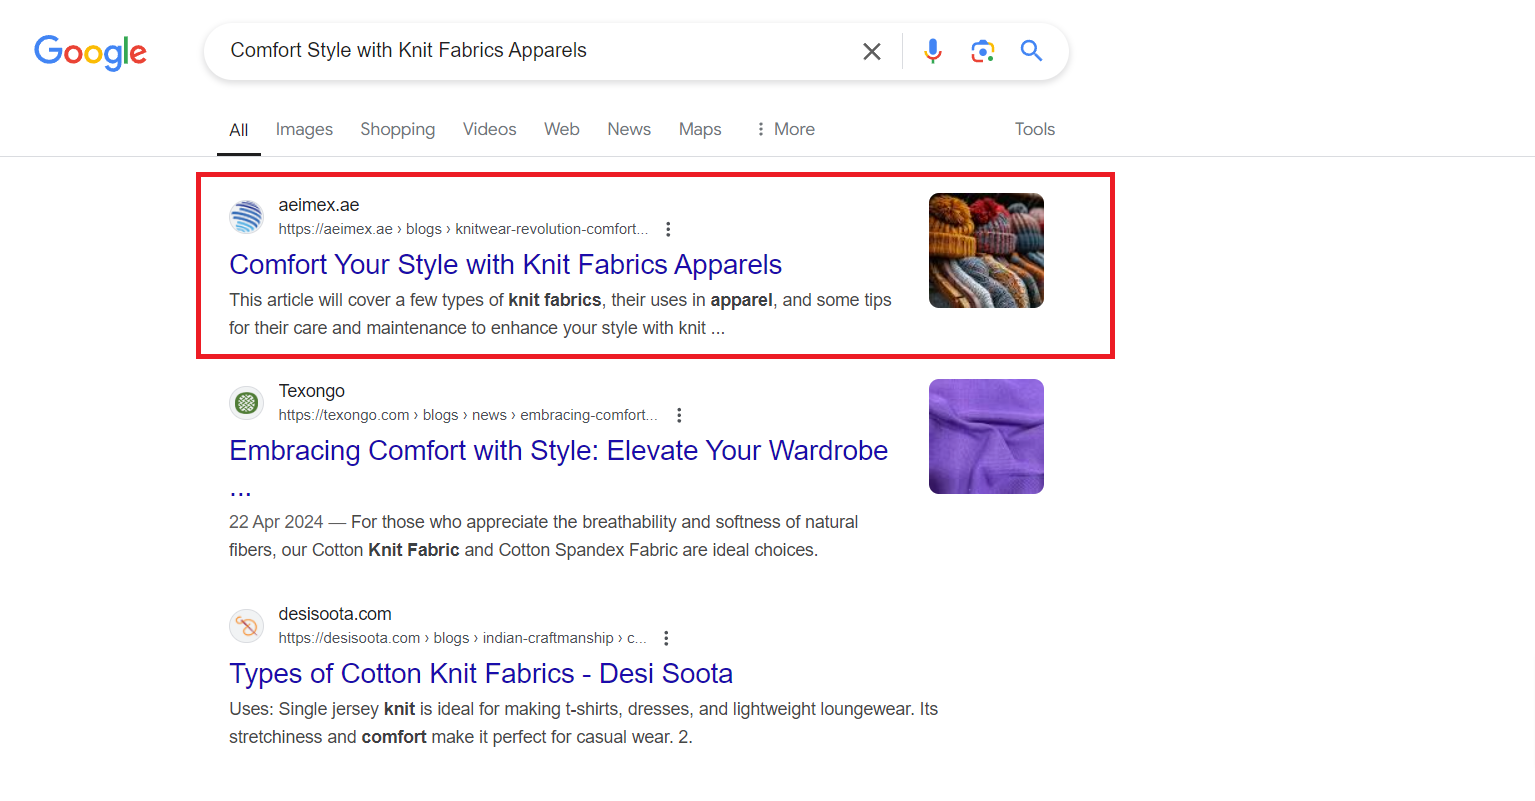Viewport: 1535px width, 801px height.
Task: Open the Tools options
Action: tap(1034, 129)
